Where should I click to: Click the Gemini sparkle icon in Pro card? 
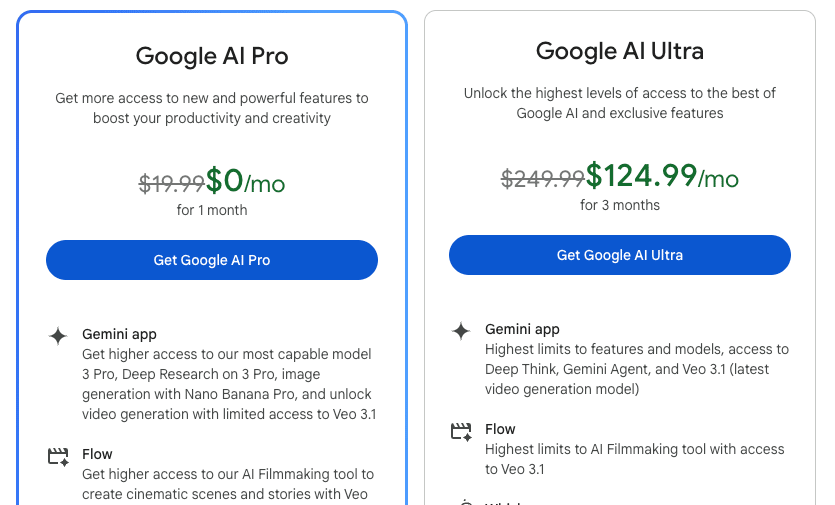pos(58,336)
